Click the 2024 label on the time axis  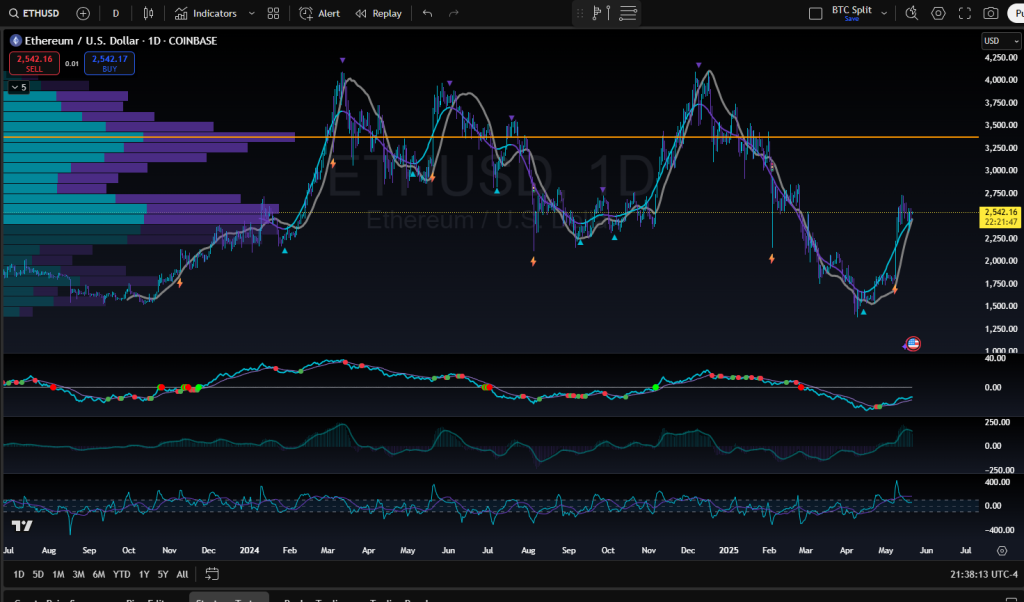[249, 550]
